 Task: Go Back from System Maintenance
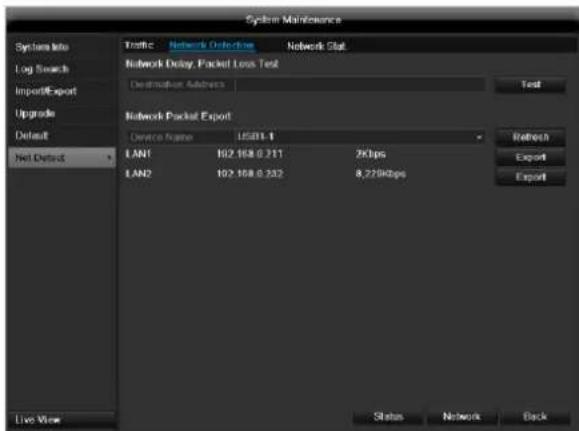[x=535, y=417]
